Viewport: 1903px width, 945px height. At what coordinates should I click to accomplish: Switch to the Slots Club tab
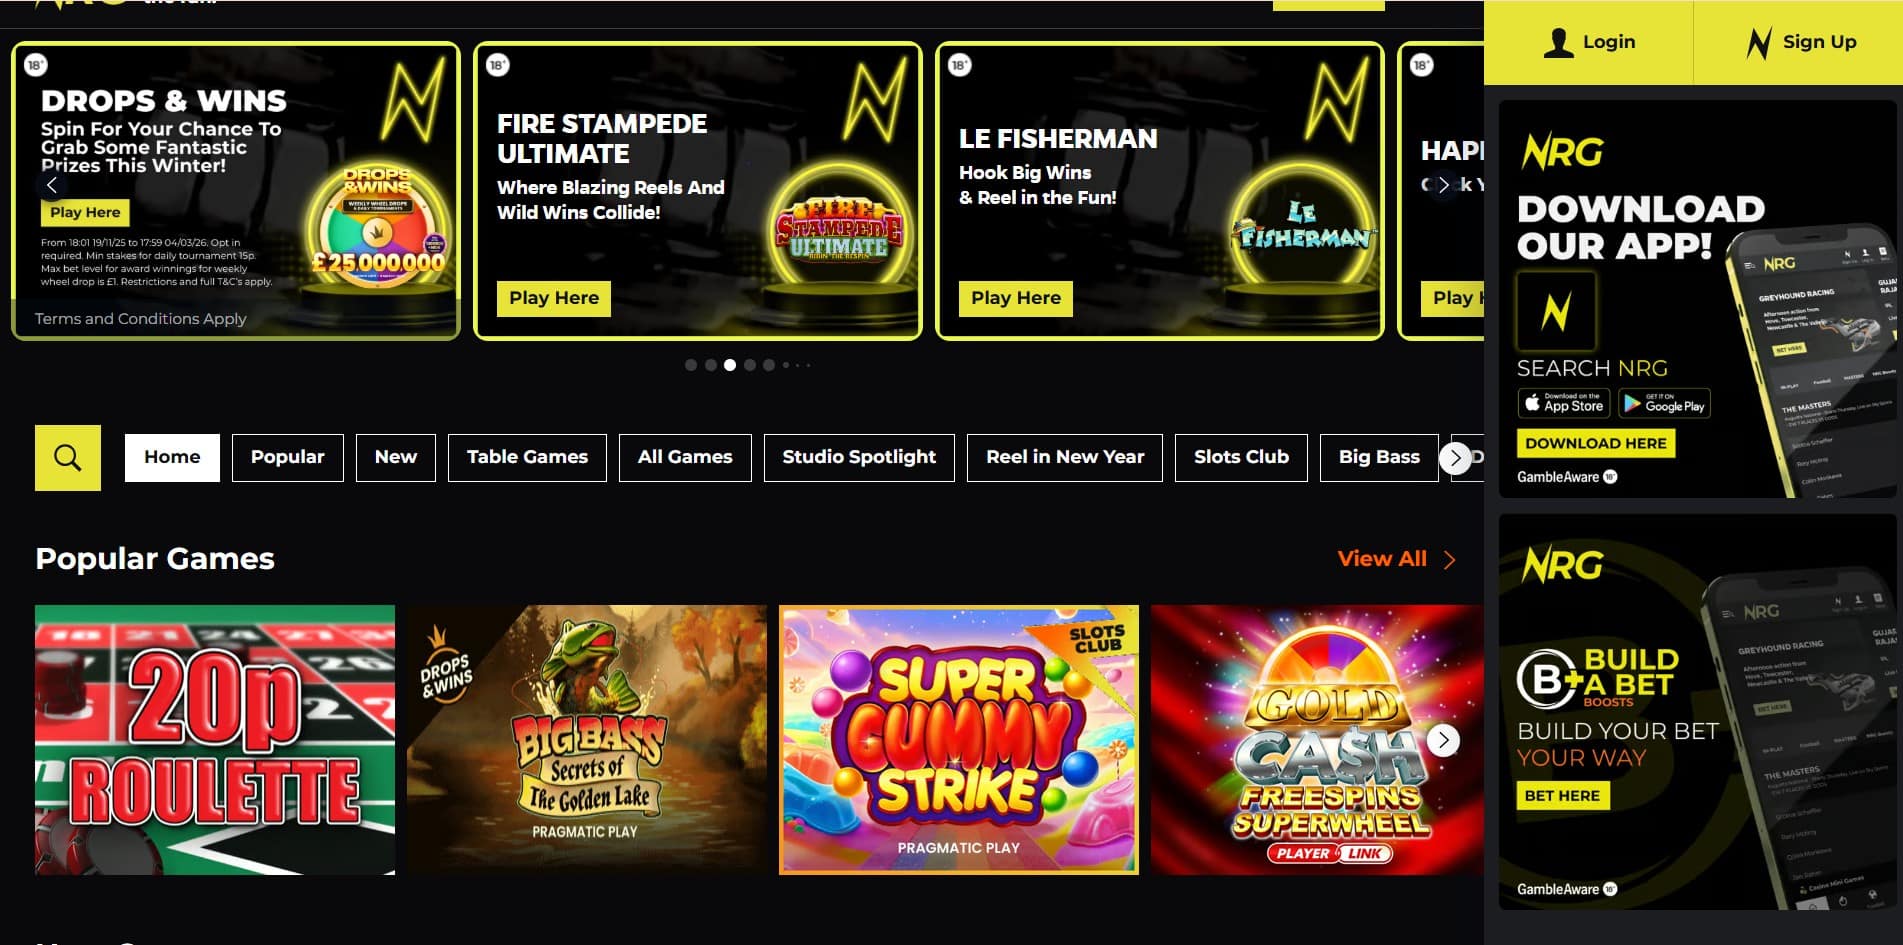(1241, 458)
